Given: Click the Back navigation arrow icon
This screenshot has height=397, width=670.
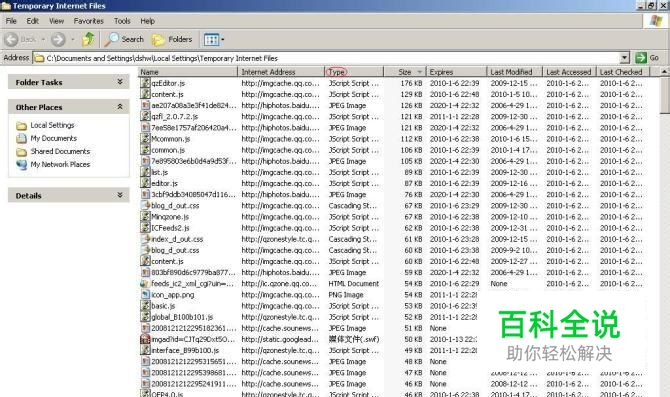Looking at the screenshot, I should [x=11, y=40].
